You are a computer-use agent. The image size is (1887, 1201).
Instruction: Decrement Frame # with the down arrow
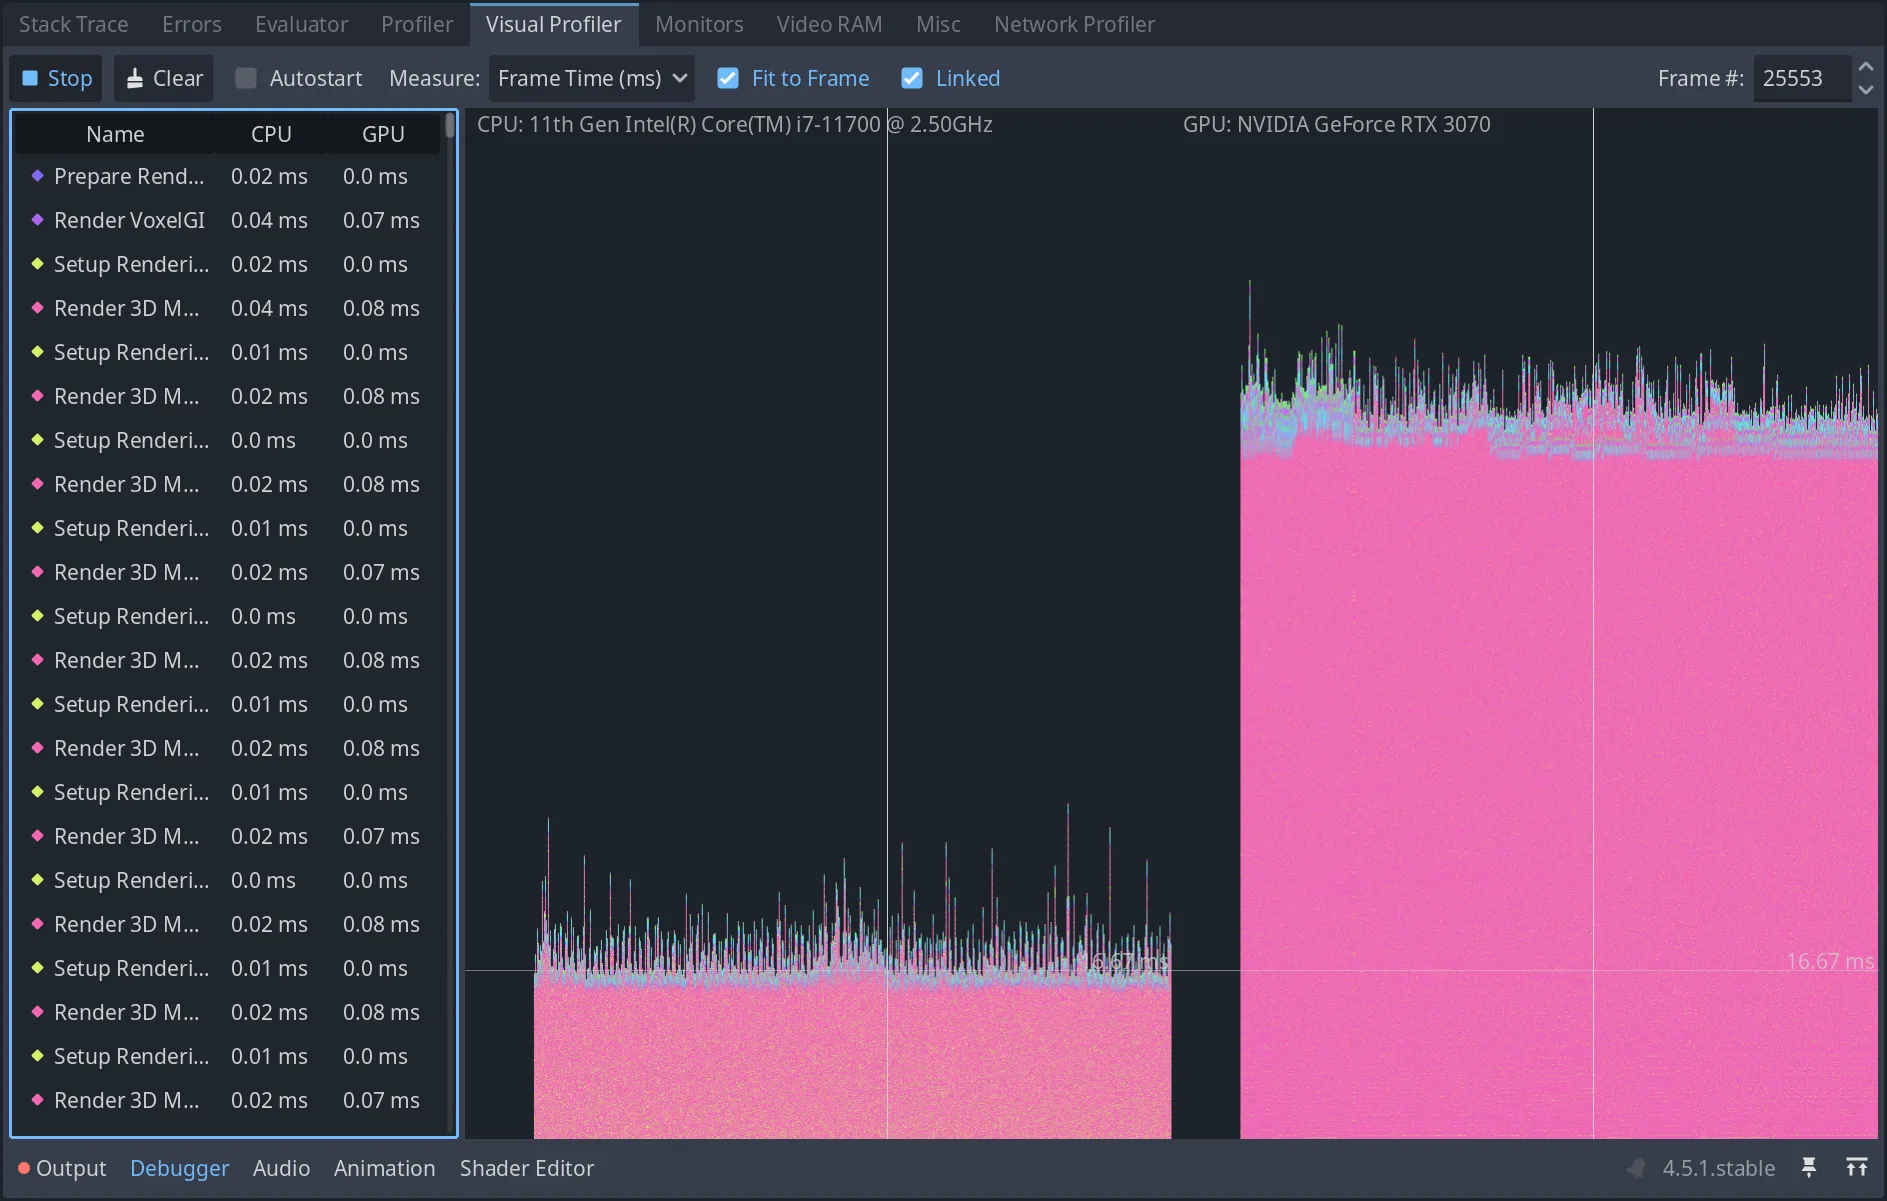pyautogui.click(x=1866, y=91)
